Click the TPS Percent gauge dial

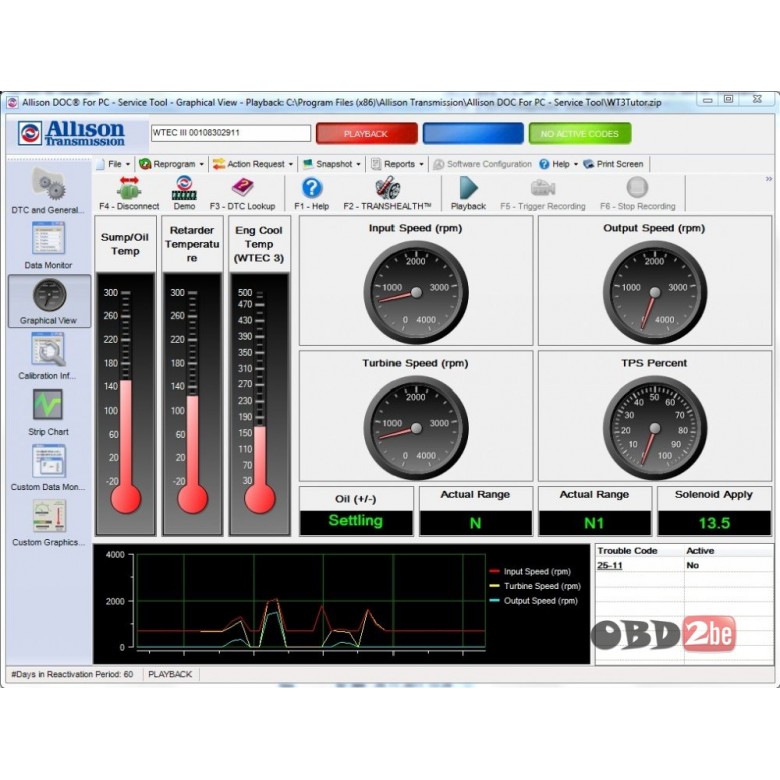click(x=655, y=428)
